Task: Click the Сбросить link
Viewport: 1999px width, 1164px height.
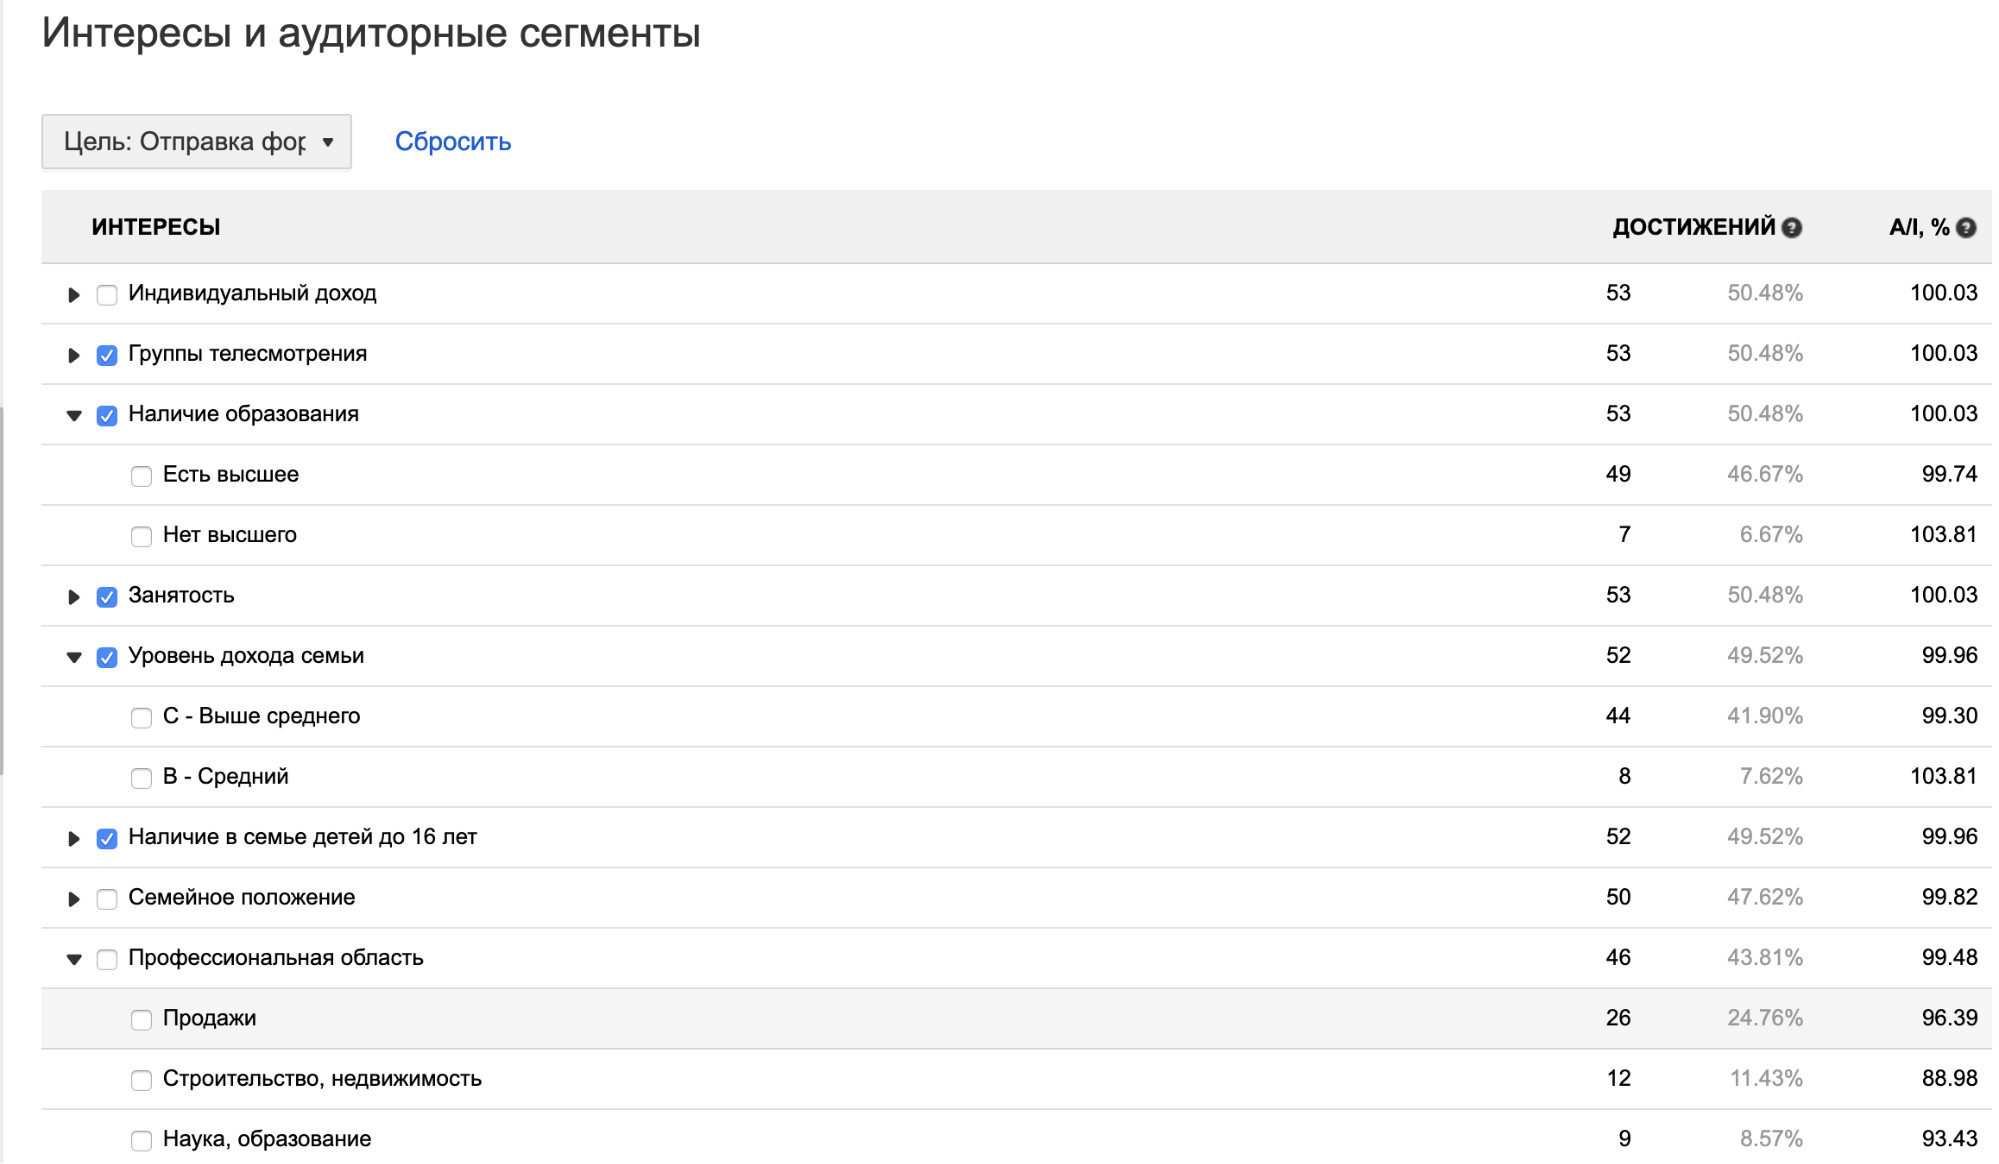Action: pos(453,142)
